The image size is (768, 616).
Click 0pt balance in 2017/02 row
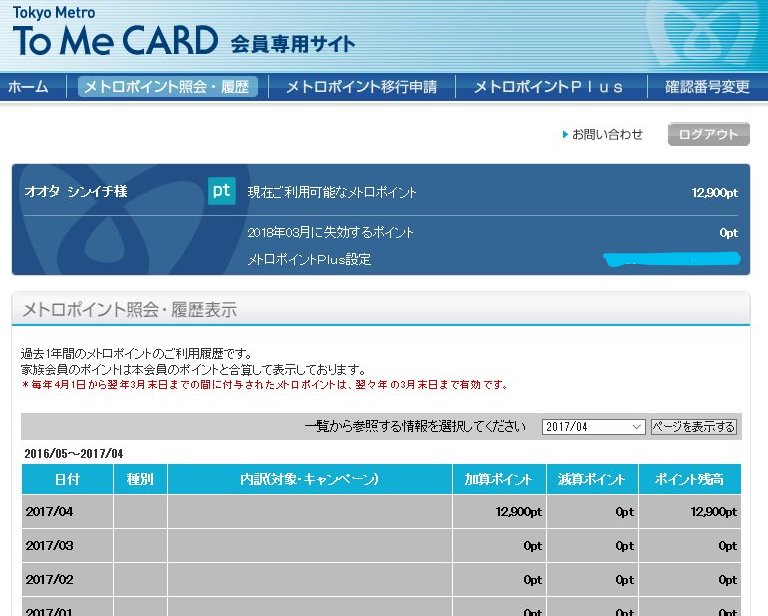click(x=727, y=580)
